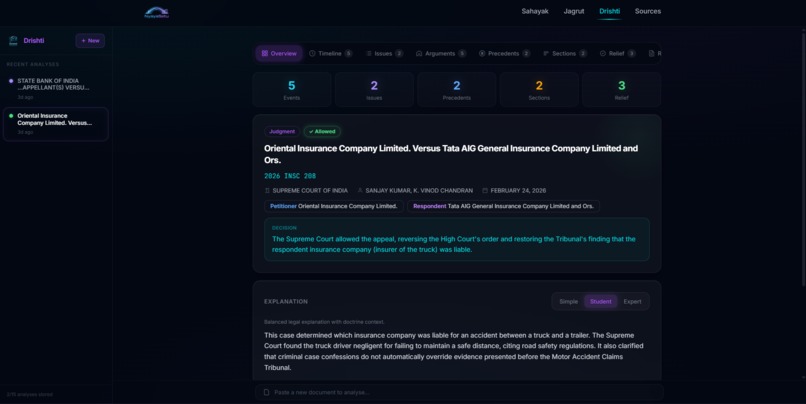Open State Bank of India analysis

click(56, 88)
